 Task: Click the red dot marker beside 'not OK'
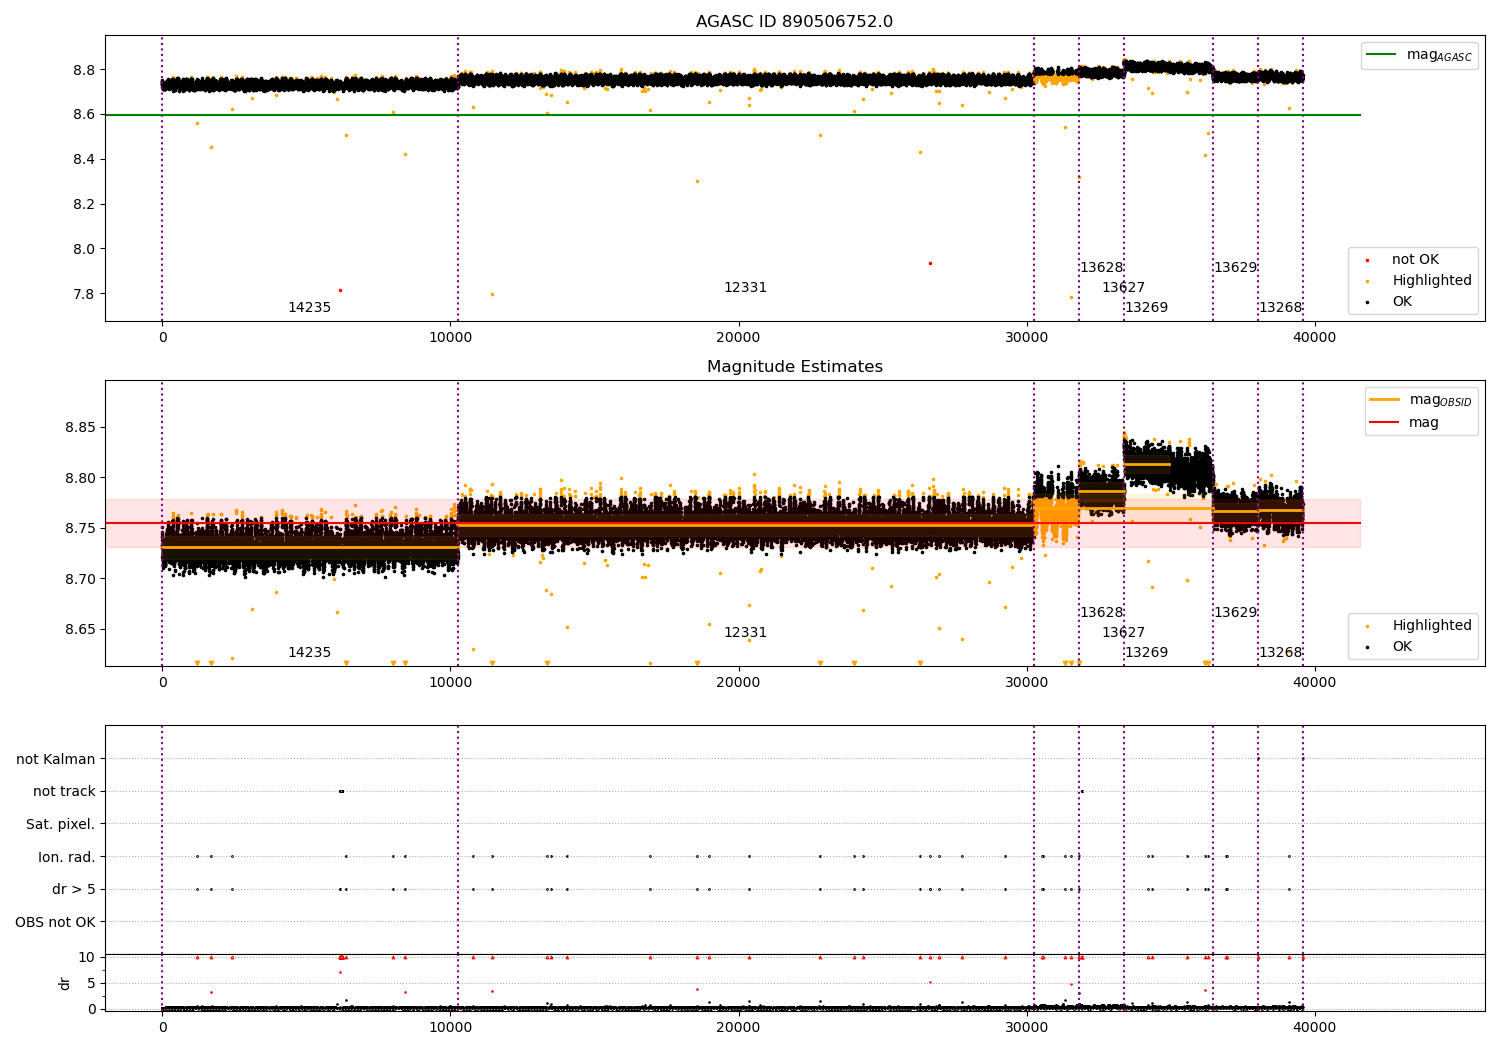pyautogui.click(x=1367, y=260)
